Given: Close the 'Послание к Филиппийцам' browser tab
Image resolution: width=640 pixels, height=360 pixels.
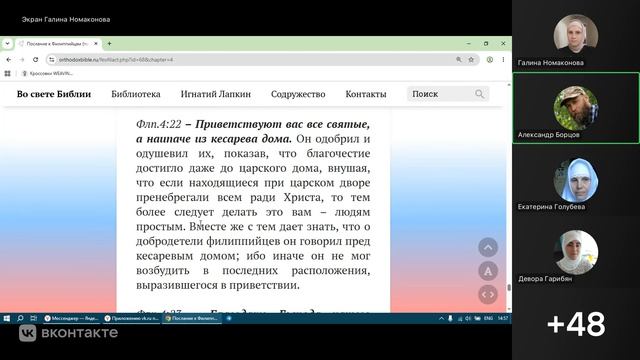Looking at the screenshot, I should coord(96,43).
